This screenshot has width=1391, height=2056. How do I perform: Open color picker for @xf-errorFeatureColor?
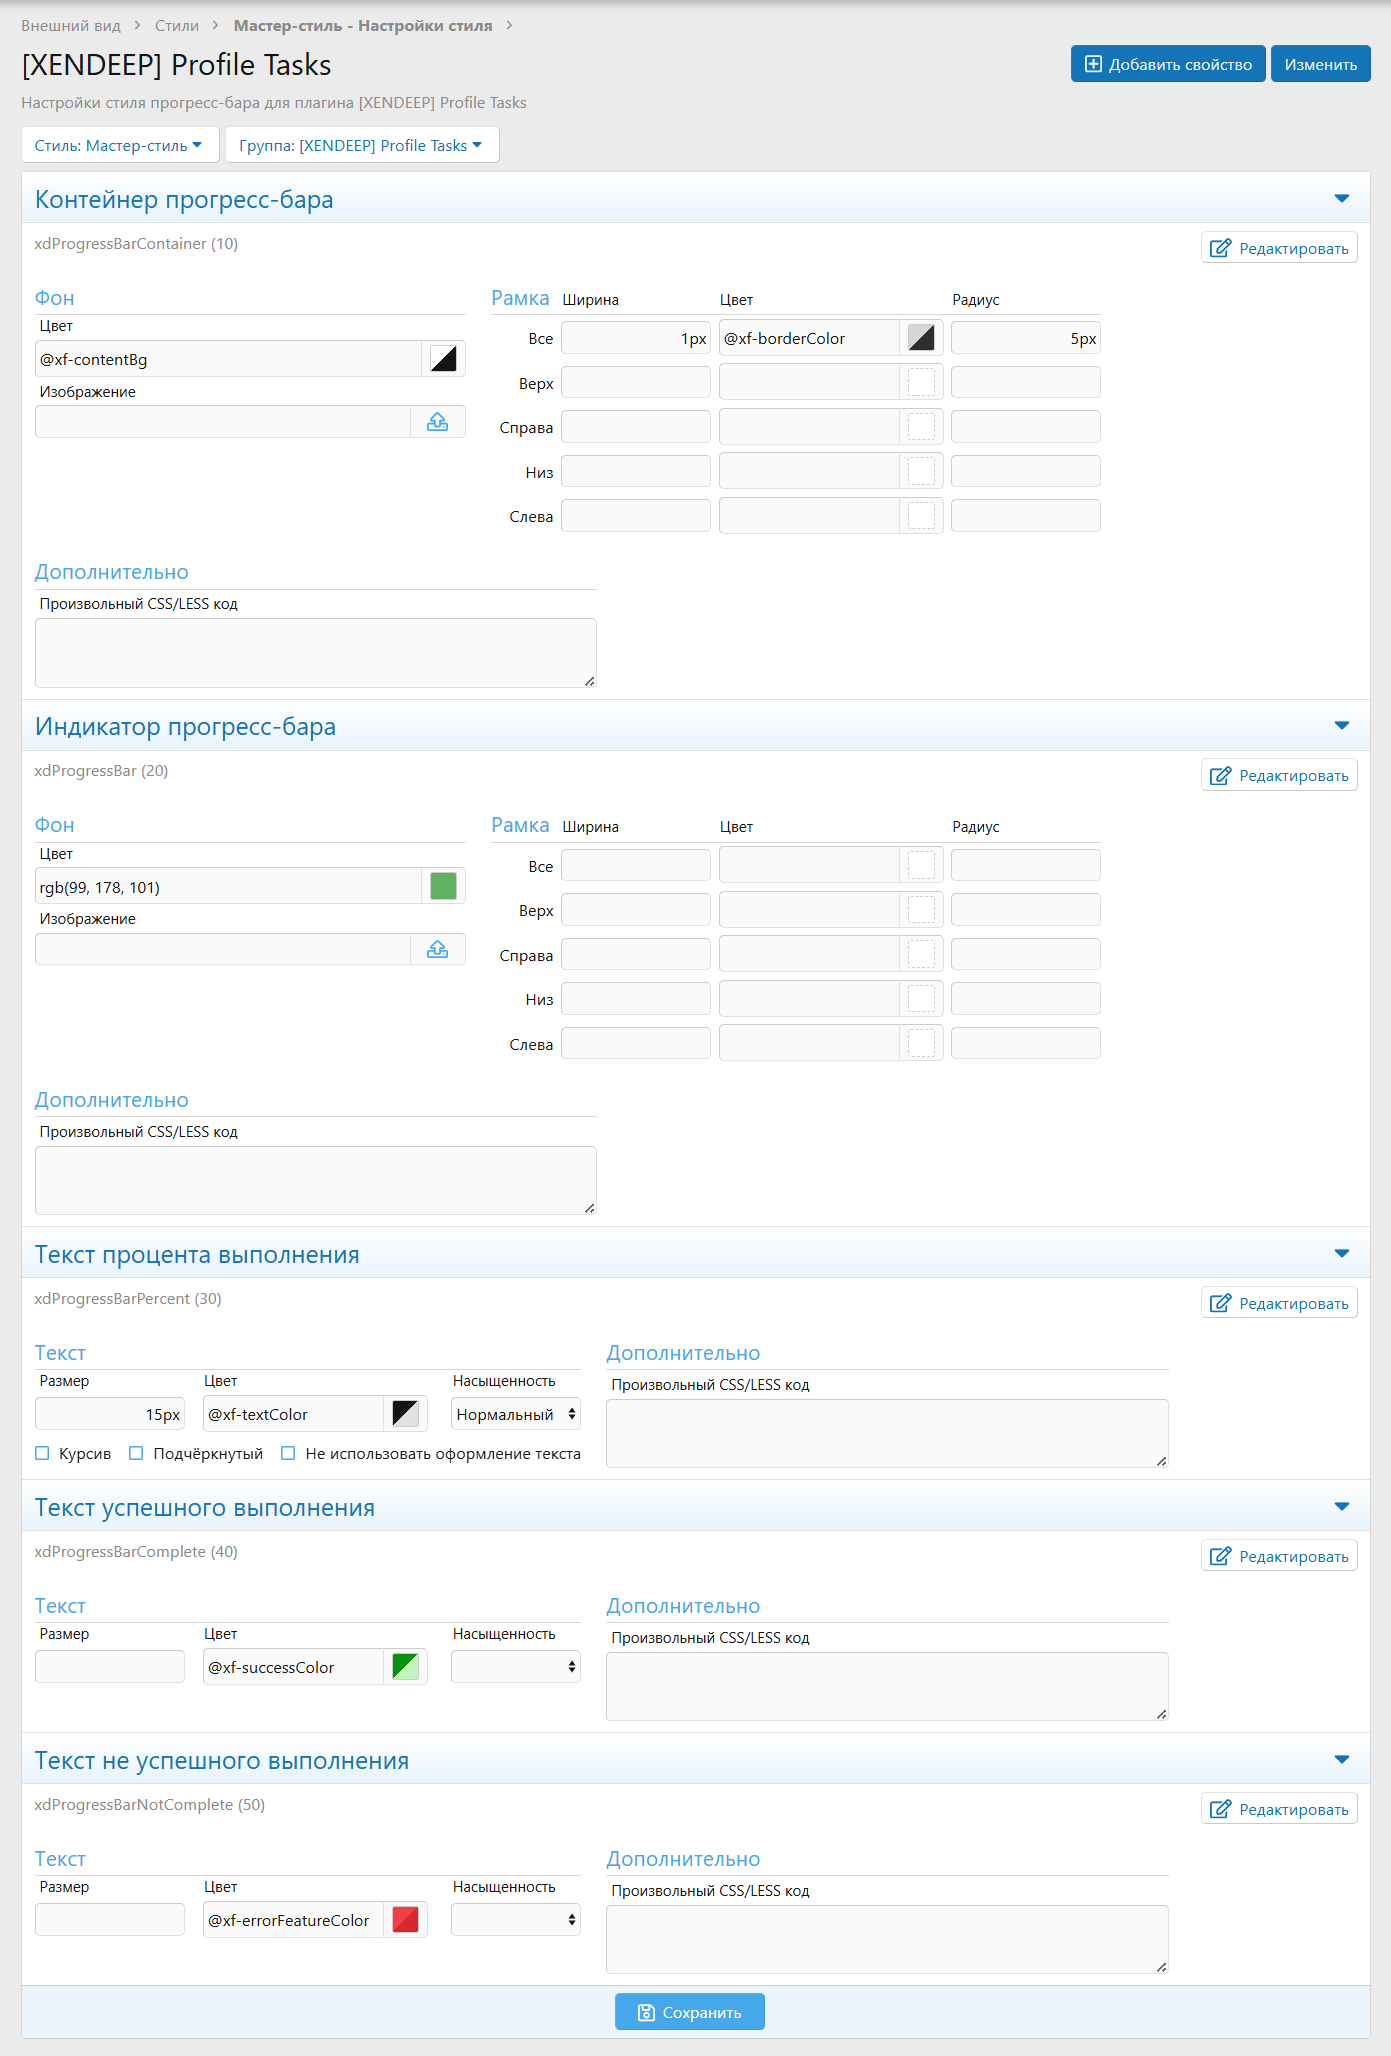pyautogui.click(x=405, y=1920)
